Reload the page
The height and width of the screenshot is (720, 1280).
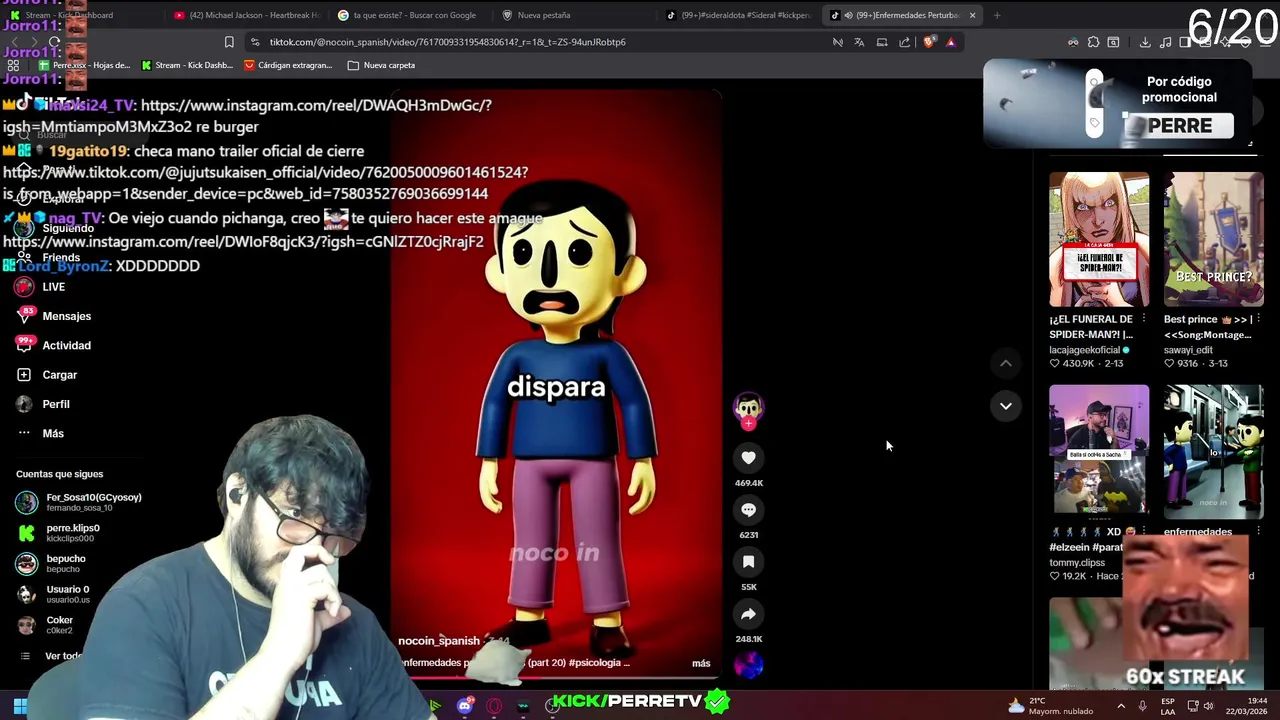[x=54, y=42]
